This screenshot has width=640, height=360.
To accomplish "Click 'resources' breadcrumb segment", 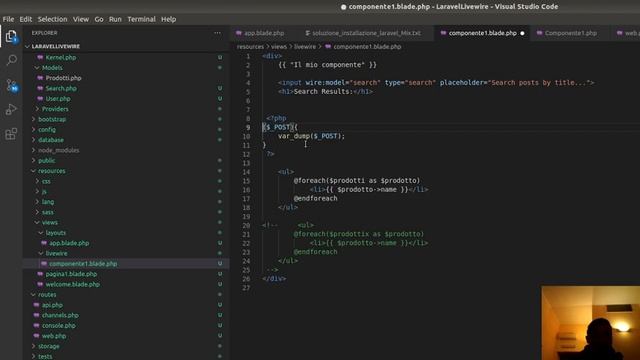I will coord(250,47).
